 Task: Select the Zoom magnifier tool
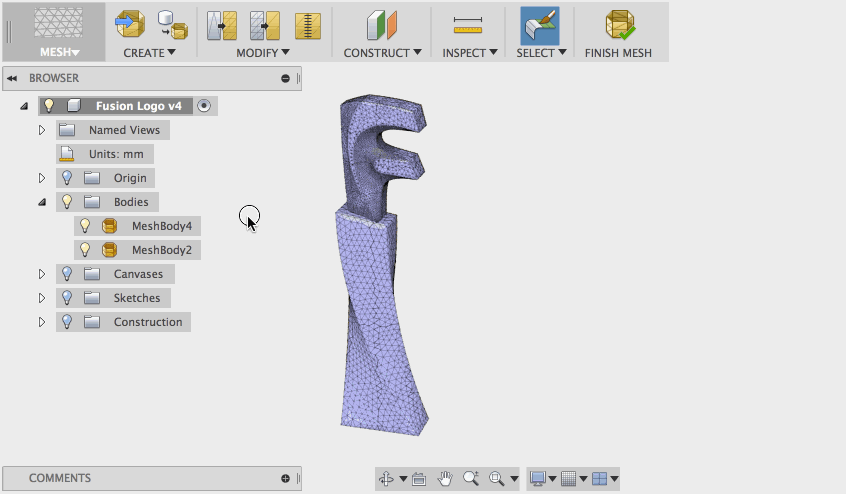(x=470, y=478)
